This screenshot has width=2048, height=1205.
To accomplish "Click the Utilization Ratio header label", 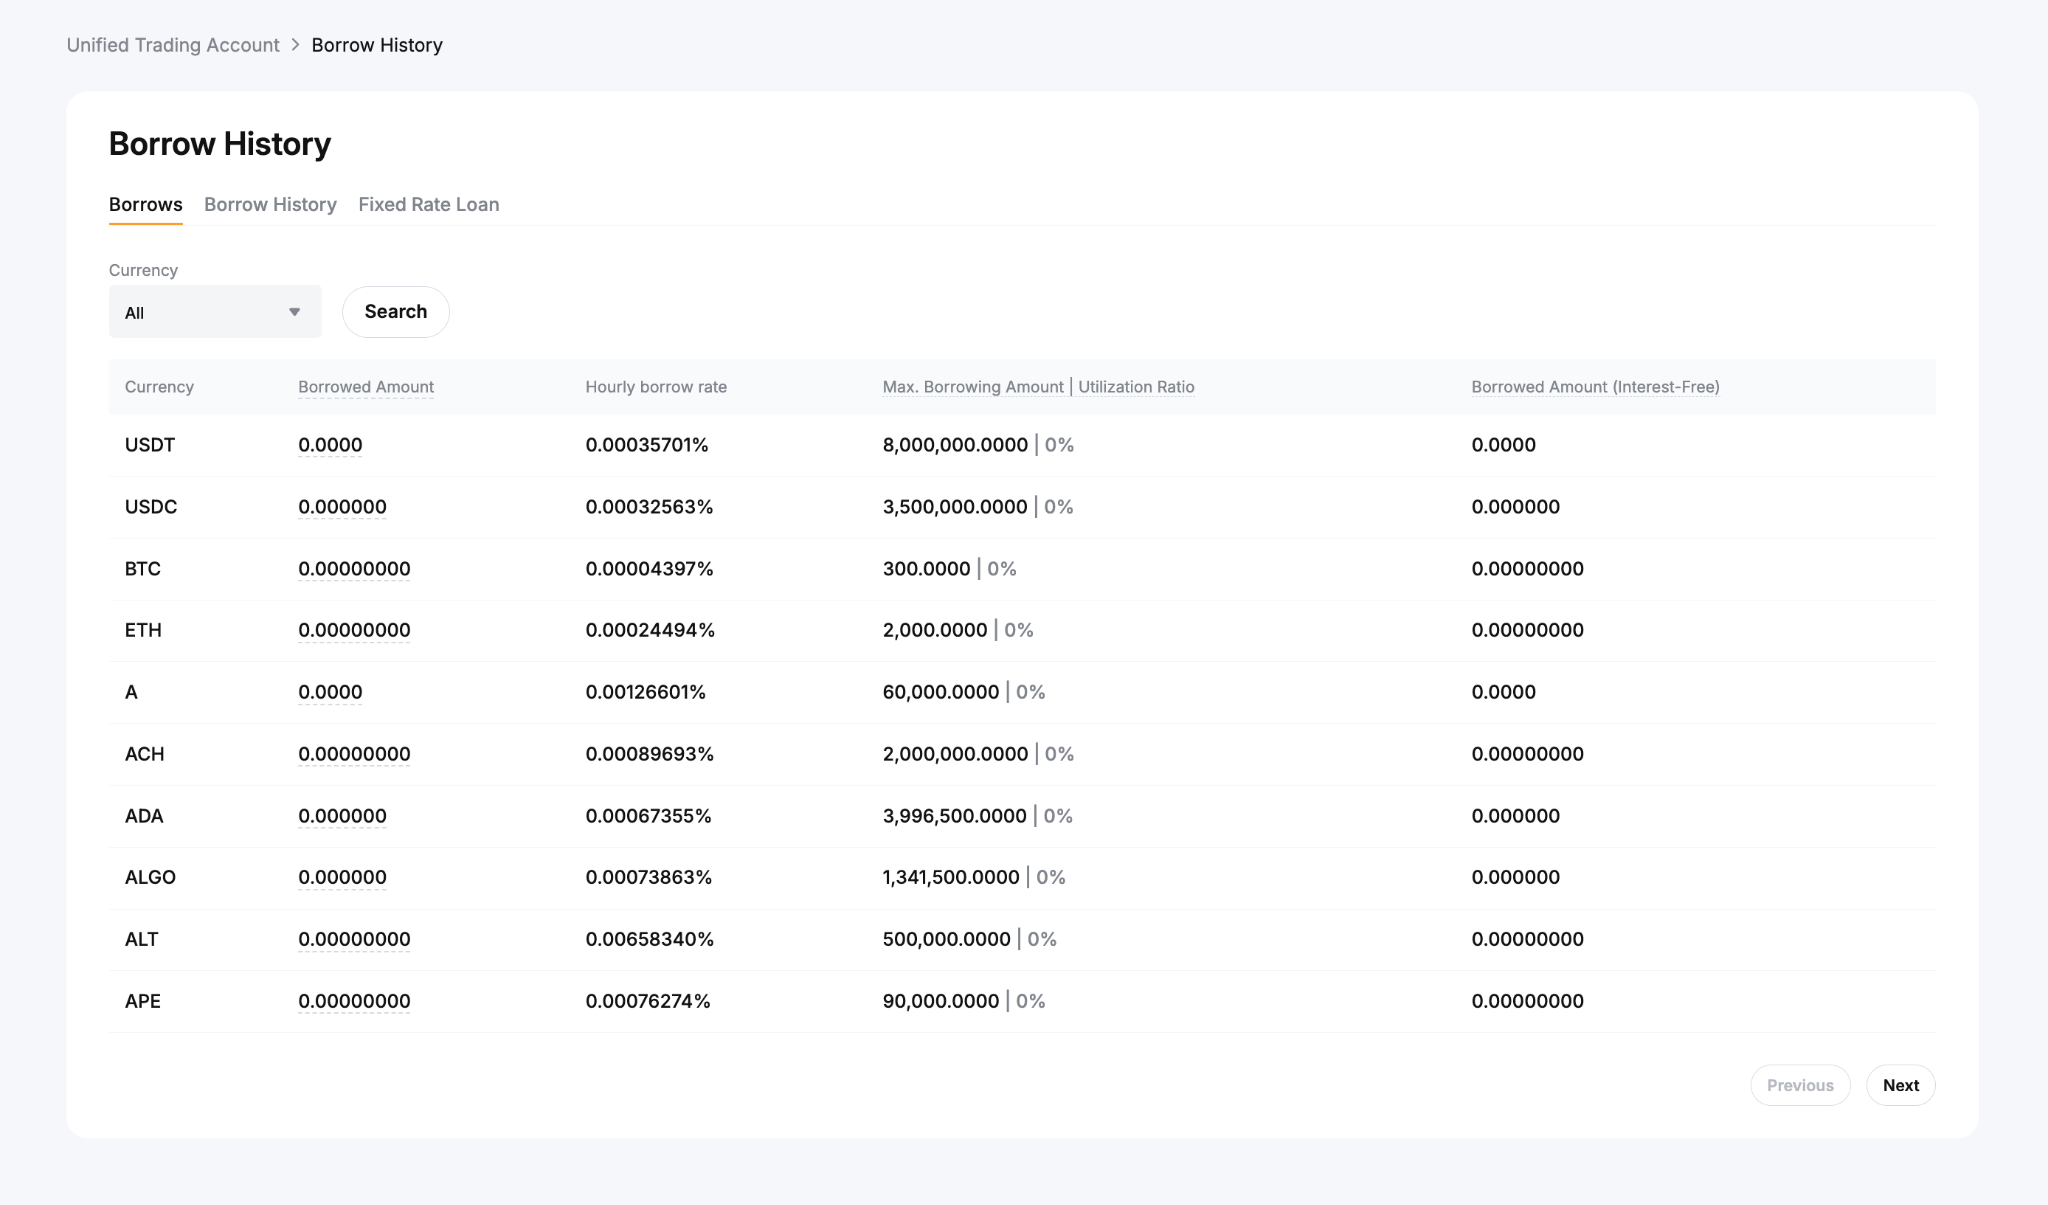I will point(1136,387).
